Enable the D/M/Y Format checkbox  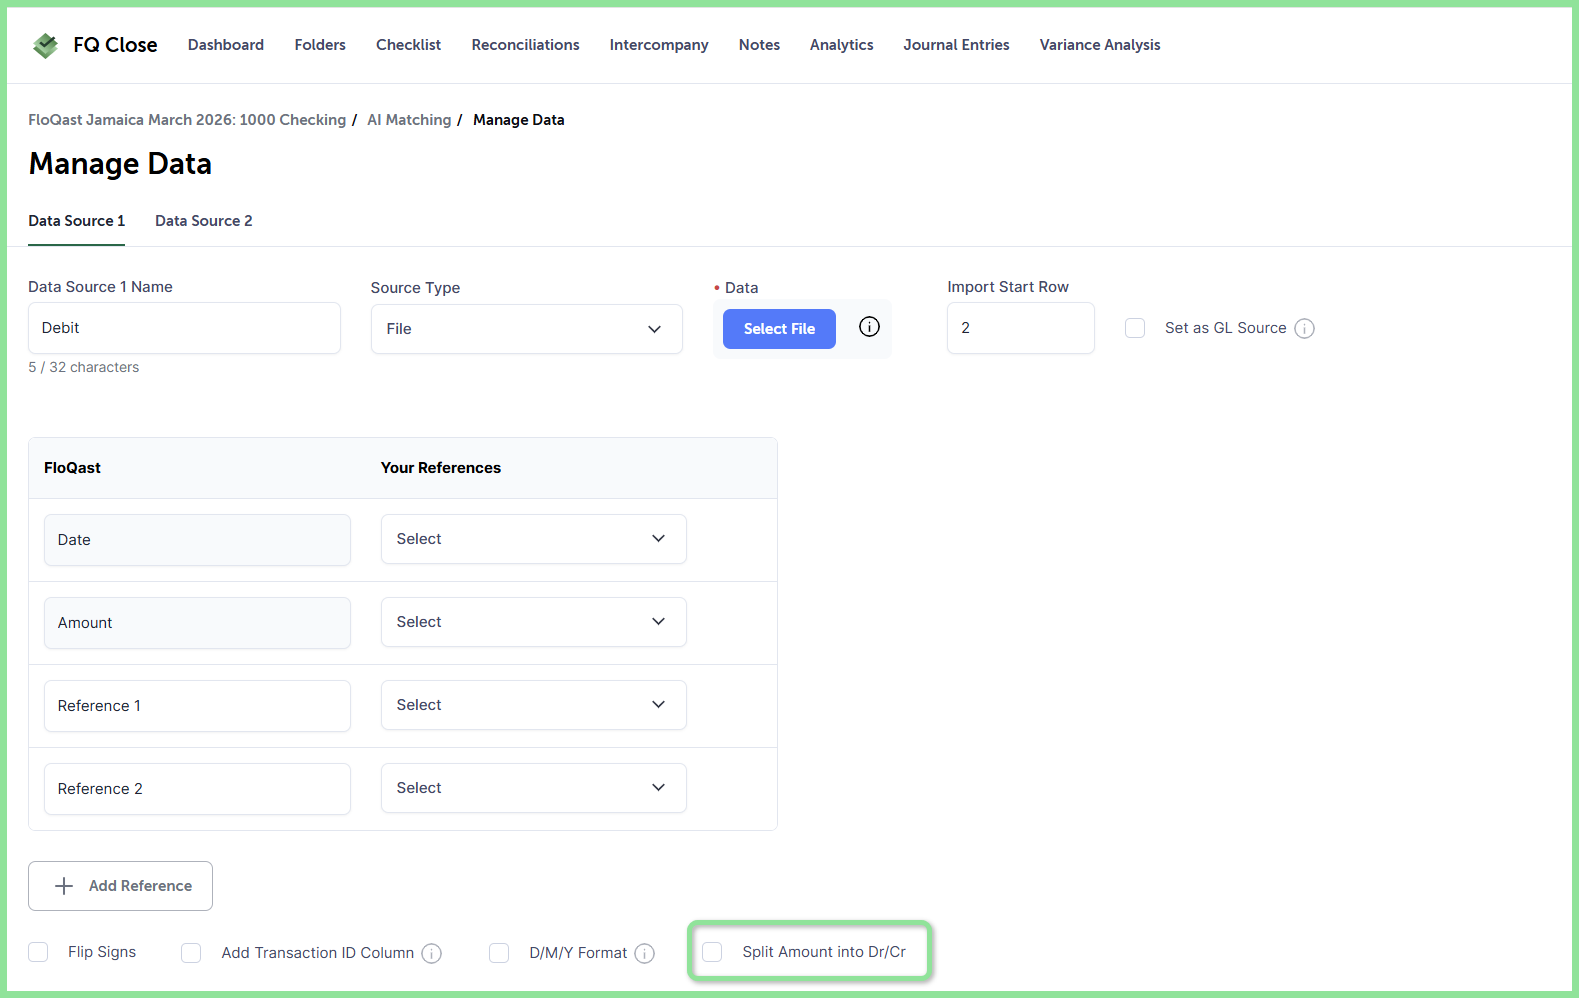pyautogui.click(x=499, y=953)
